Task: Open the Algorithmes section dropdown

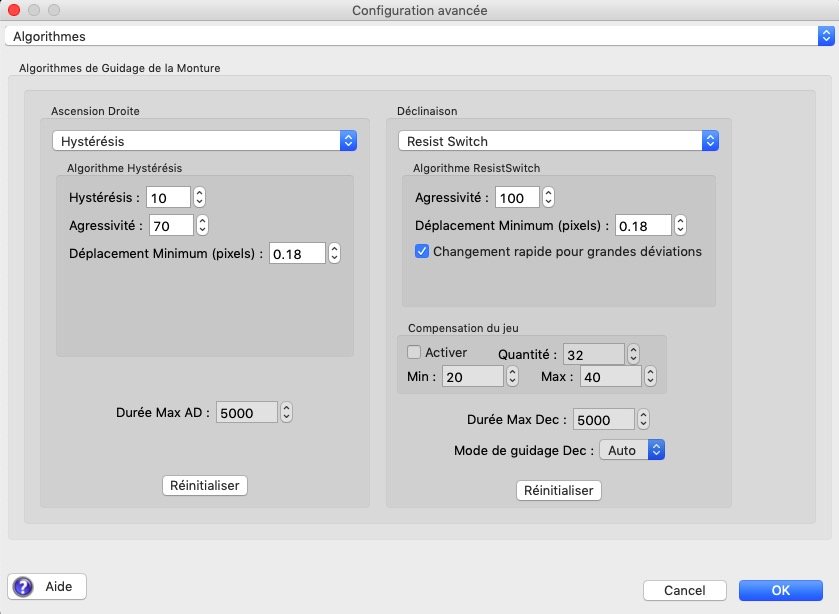Action: coord(420,36)
